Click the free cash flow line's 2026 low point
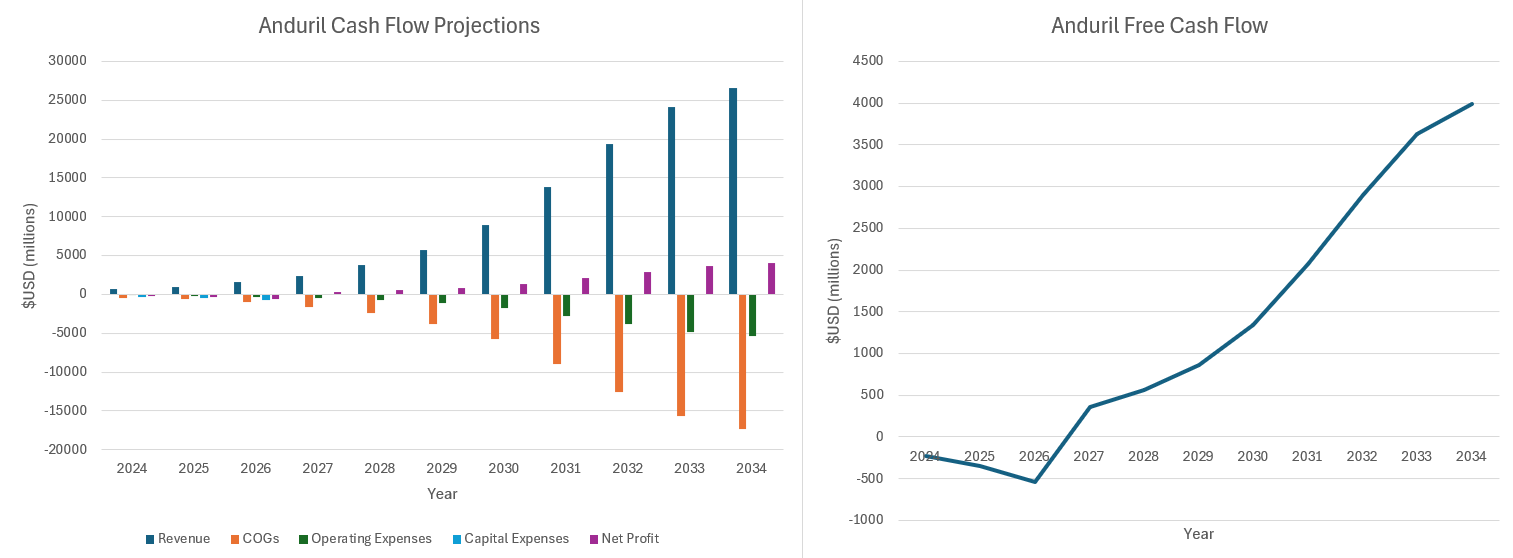This screenshot has width=1513, height=558. click(1034, 482)
